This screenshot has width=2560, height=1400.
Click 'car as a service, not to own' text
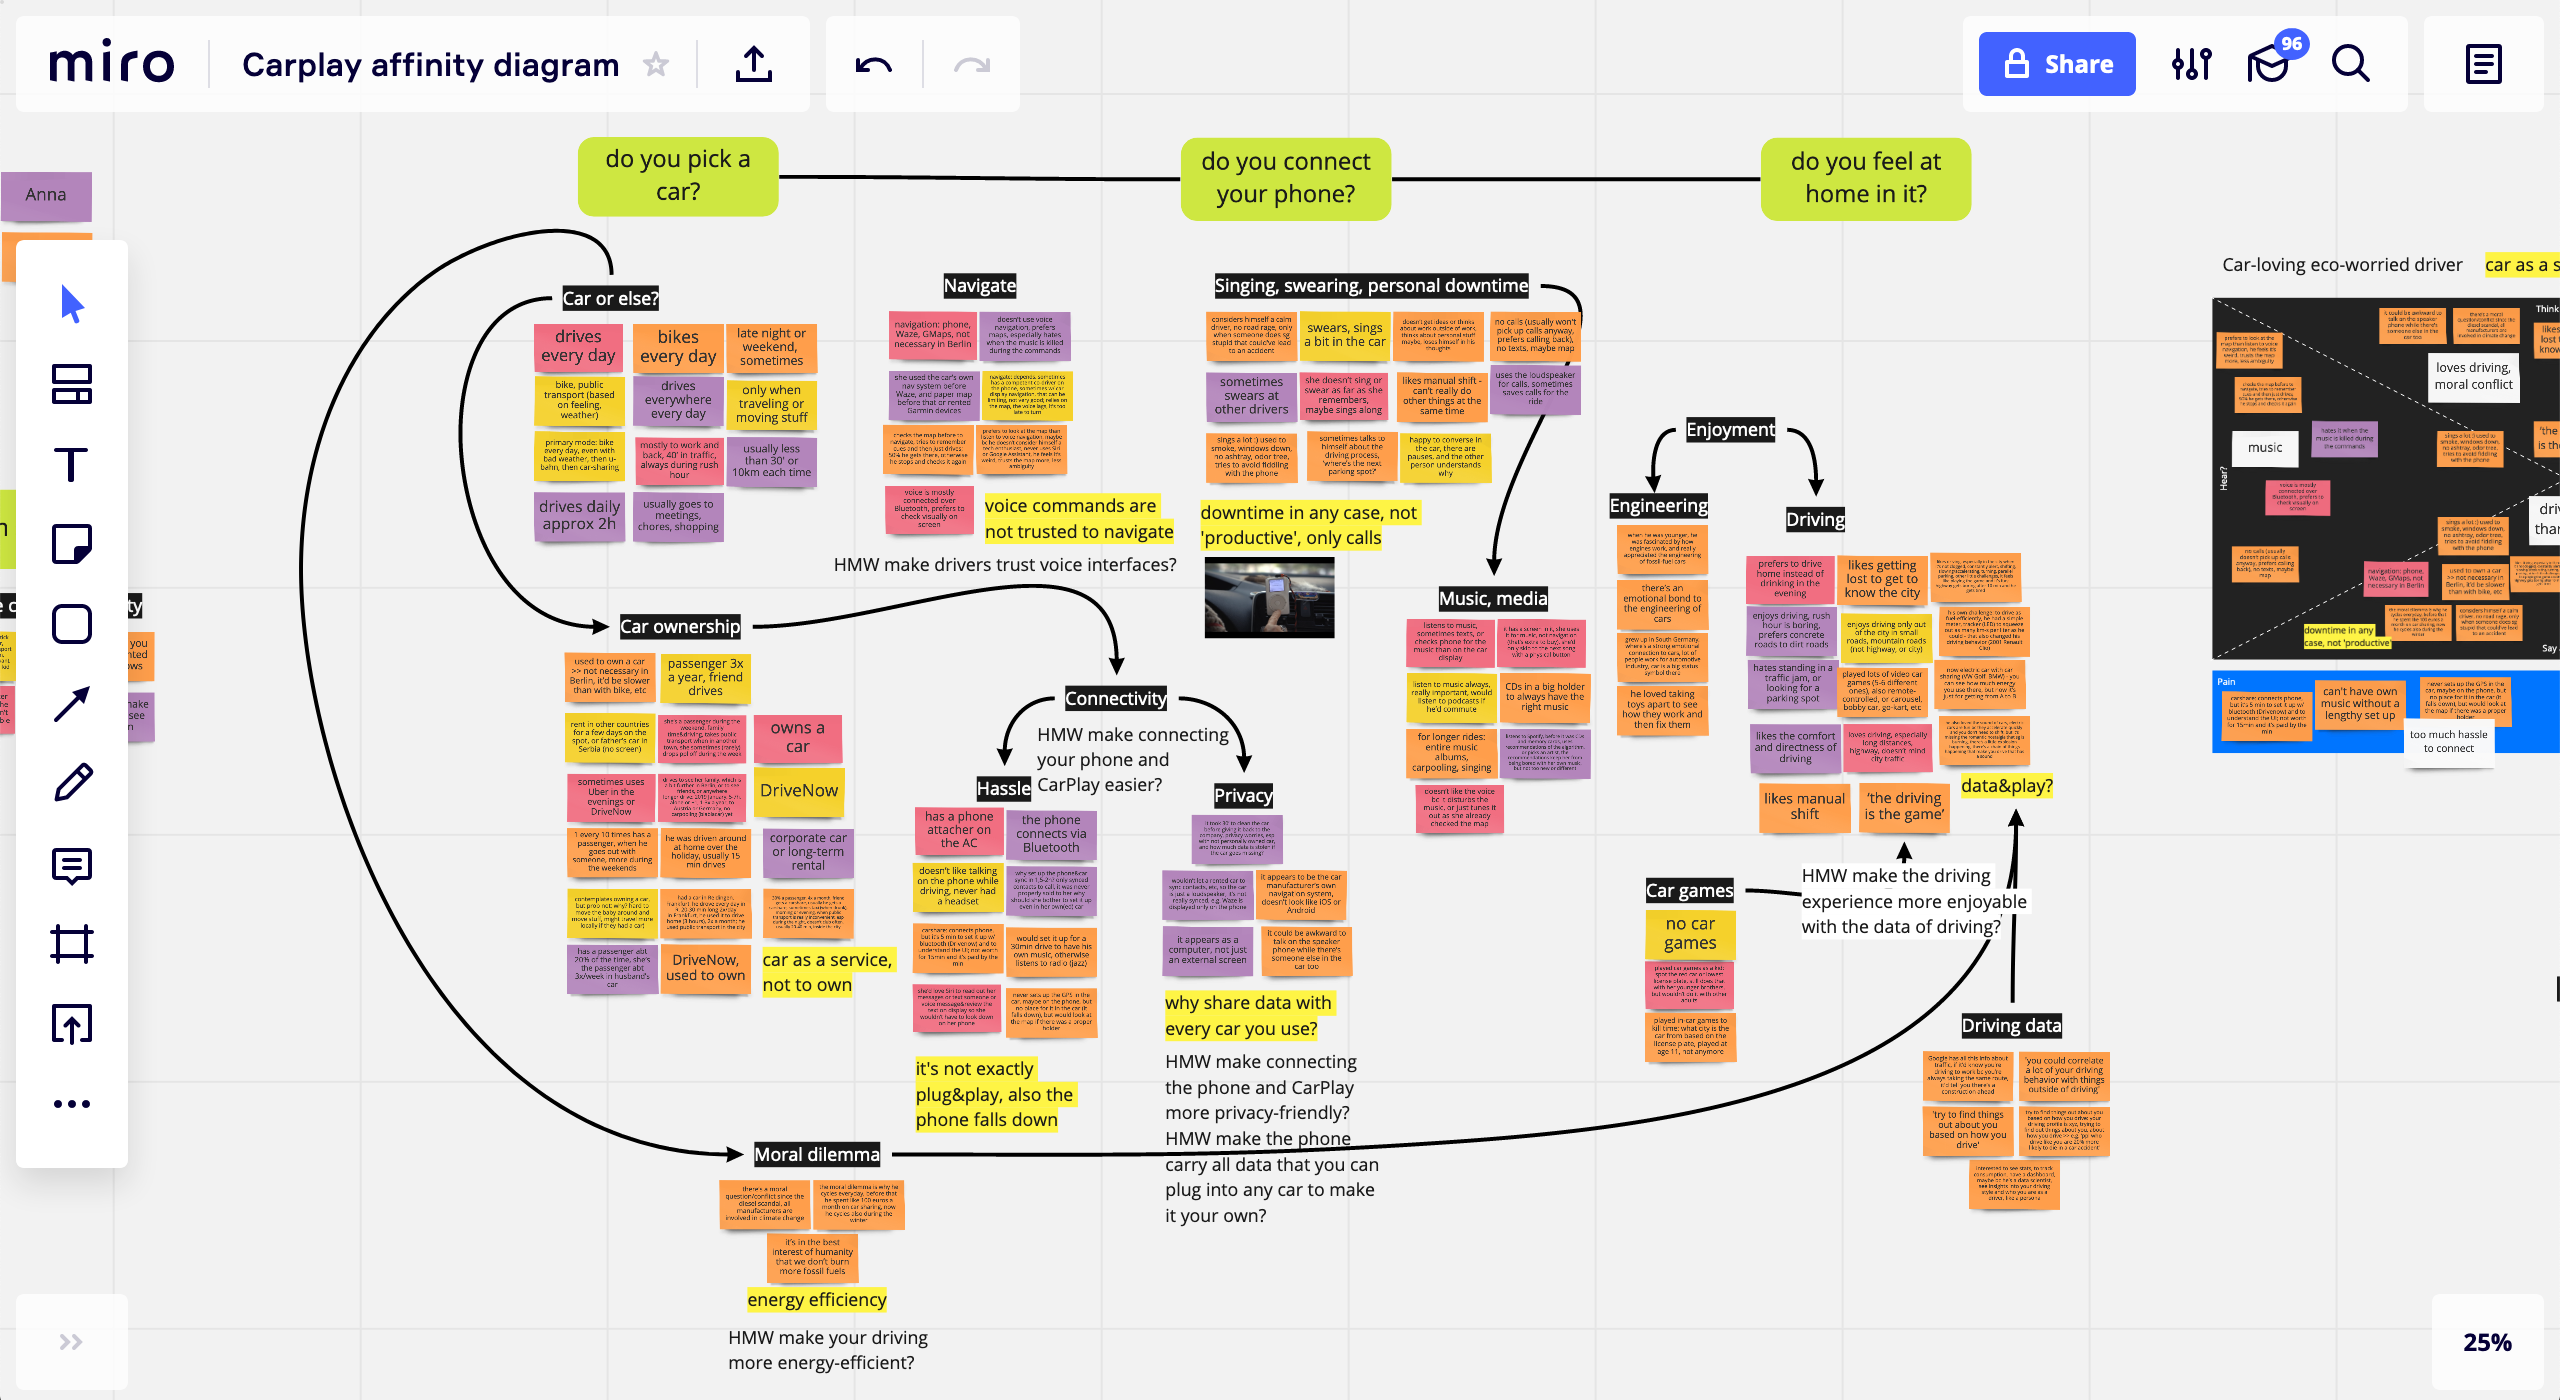click(826, 972)
